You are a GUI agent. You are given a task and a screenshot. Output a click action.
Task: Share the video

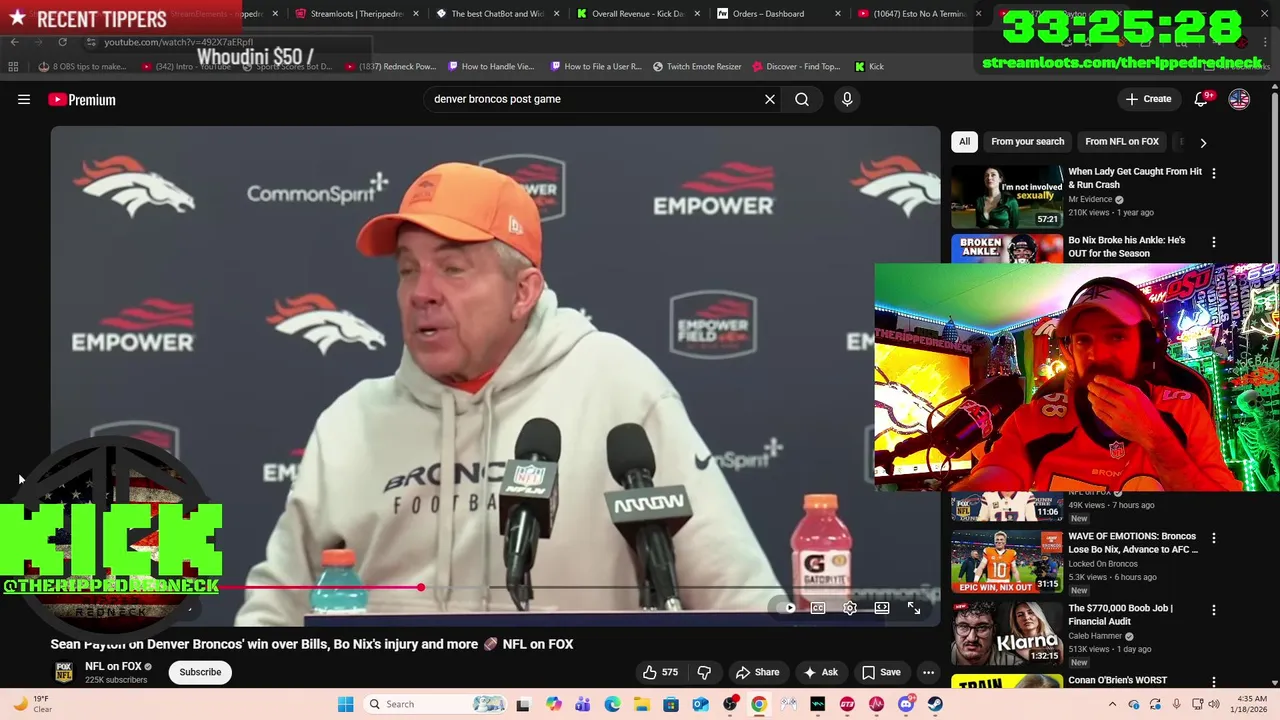pos(757,672)
